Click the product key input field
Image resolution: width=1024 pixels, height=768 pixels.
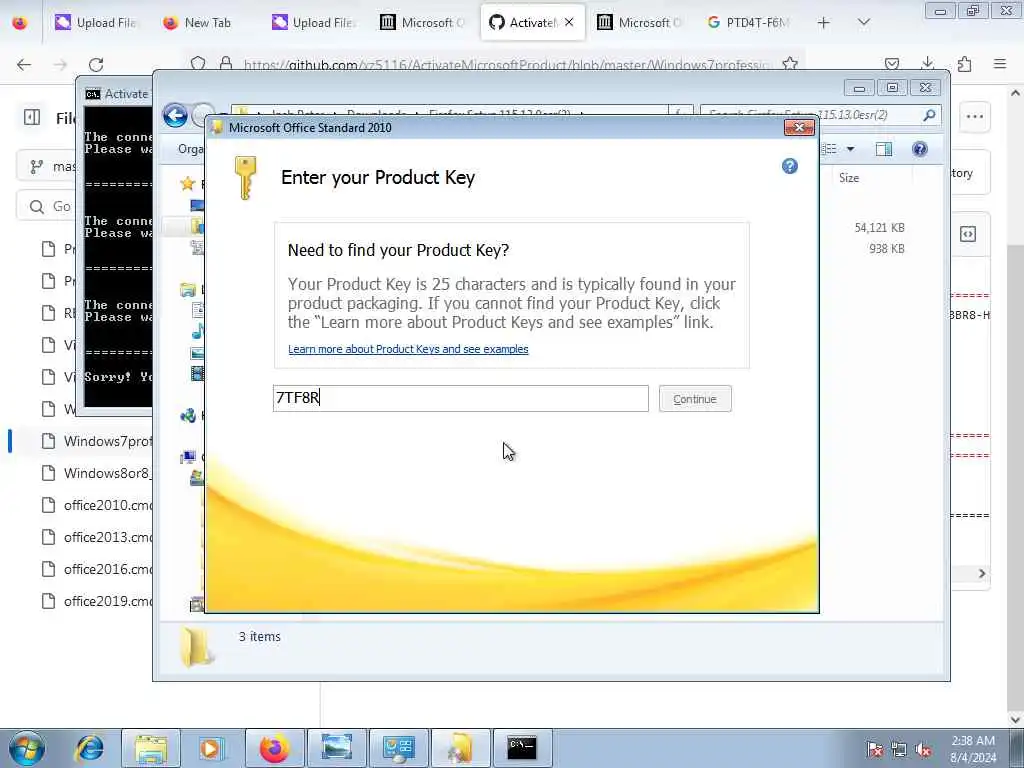click(460, 398)
